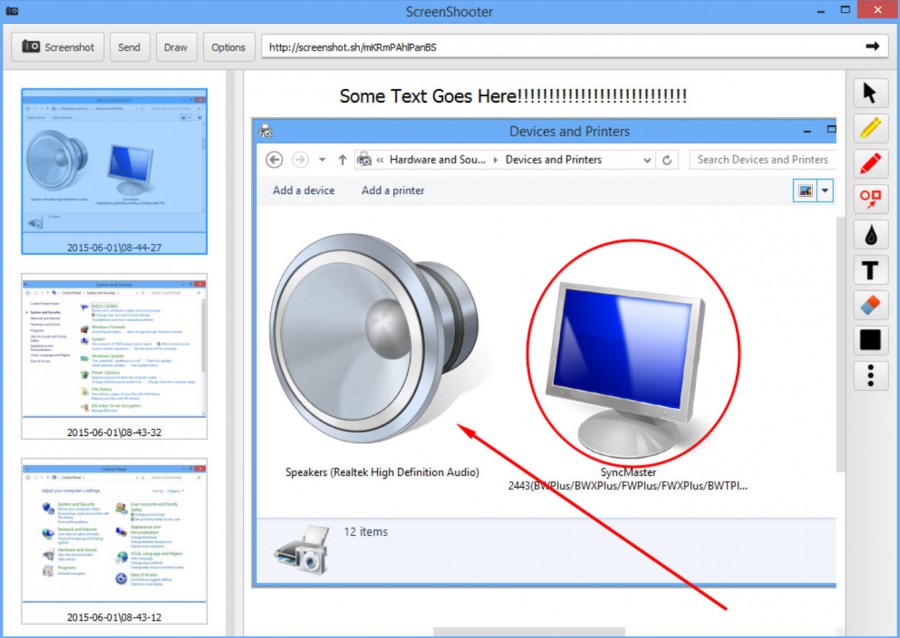900x638 pixels.
Task: Open the more tools menu with three dots
Action: coord(869,375)
